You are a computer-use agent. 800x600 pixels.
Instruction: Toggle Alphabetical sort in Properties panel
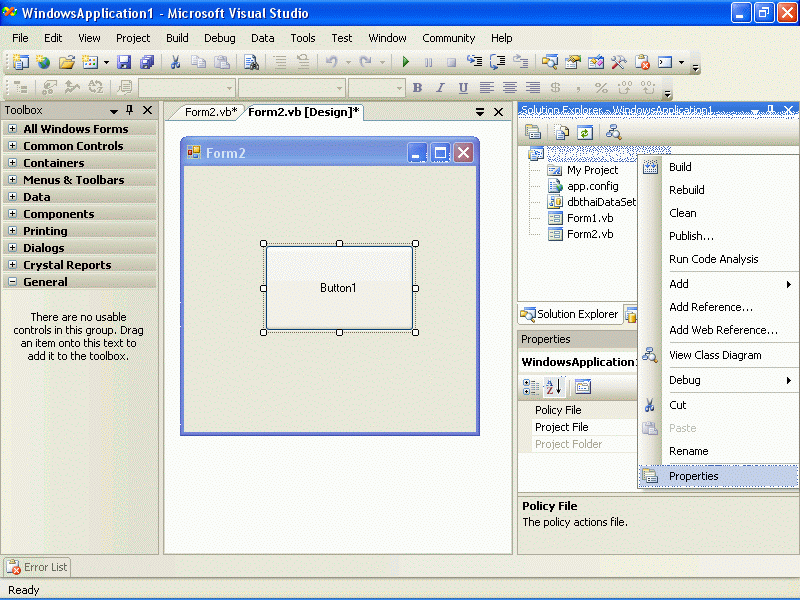(554, 387)
